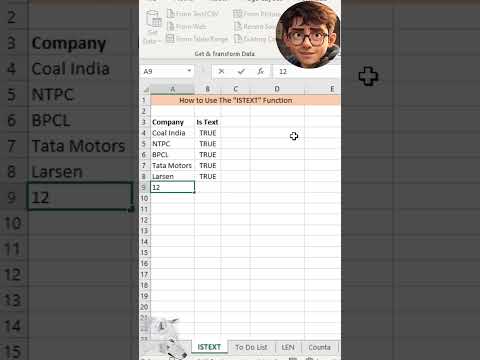Select column C header
480x360 pixels.
click(235, 89)
